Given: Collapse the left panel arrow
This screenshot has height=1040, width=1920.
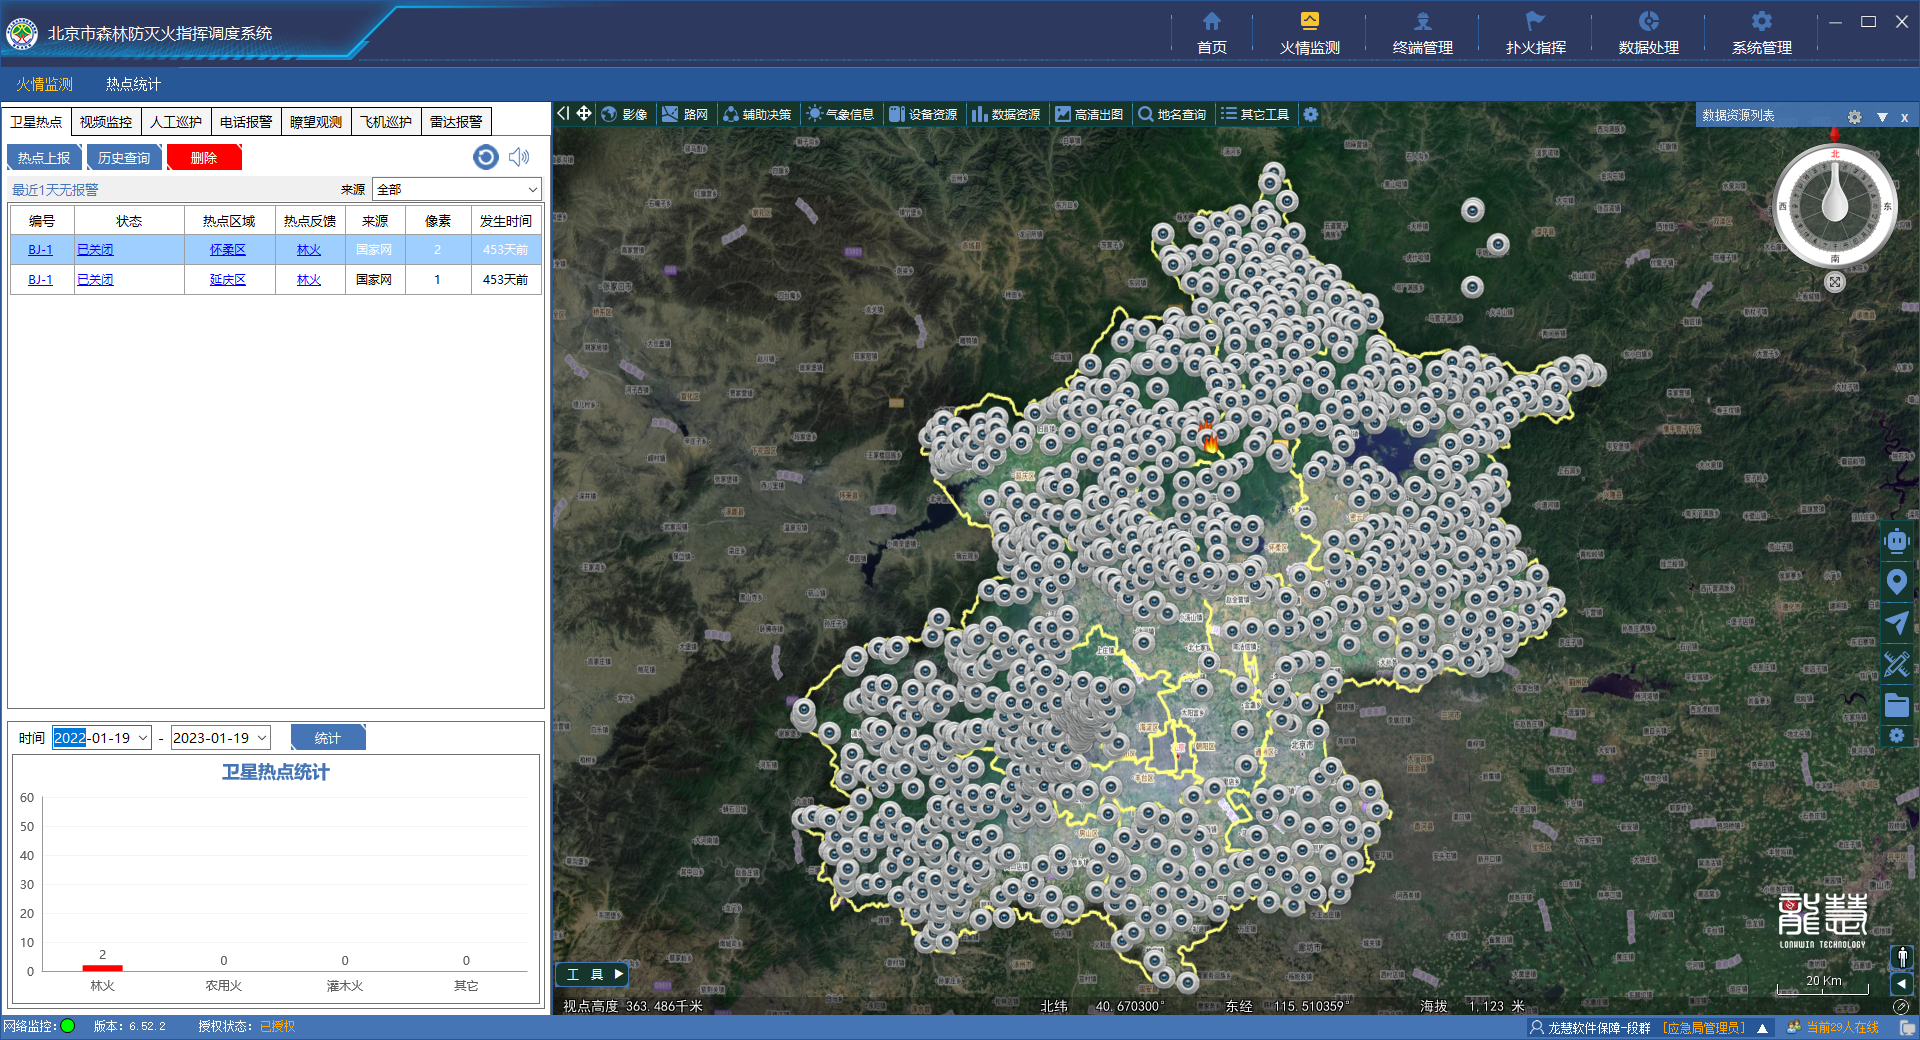Looking at the screenshot, I should tap(563, 114).
